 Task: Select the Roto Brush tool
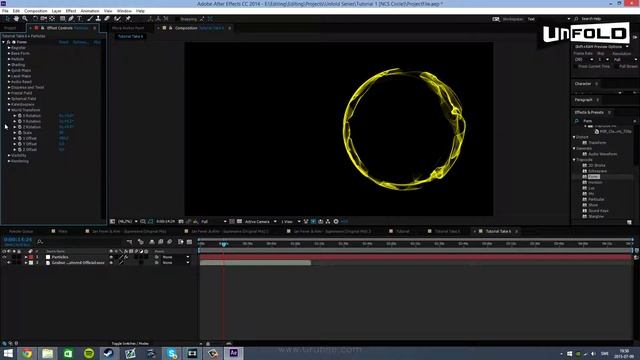coord(118,19)
